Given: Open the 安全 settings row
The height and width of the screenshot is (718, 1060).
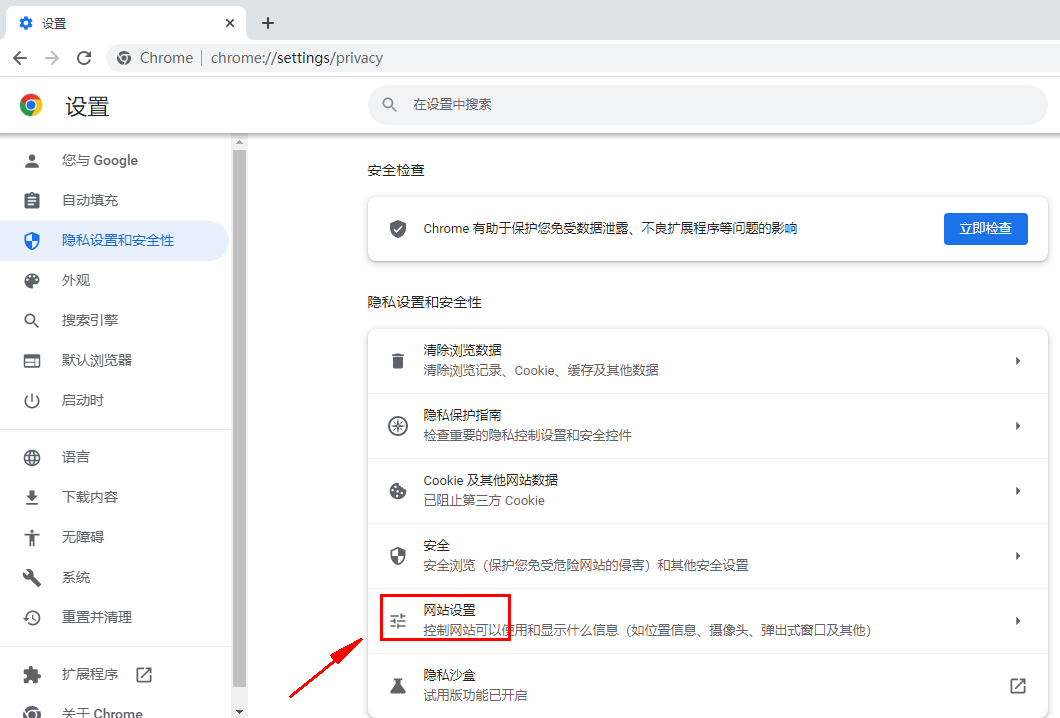Looking at the screenshot, I should (x=707, y=556).
